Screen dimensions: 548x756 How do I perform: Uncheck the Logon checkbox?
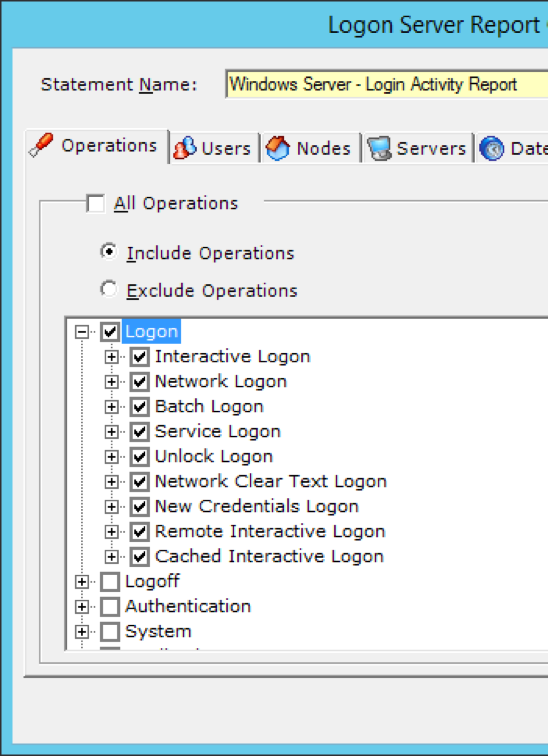pos(110,332)
